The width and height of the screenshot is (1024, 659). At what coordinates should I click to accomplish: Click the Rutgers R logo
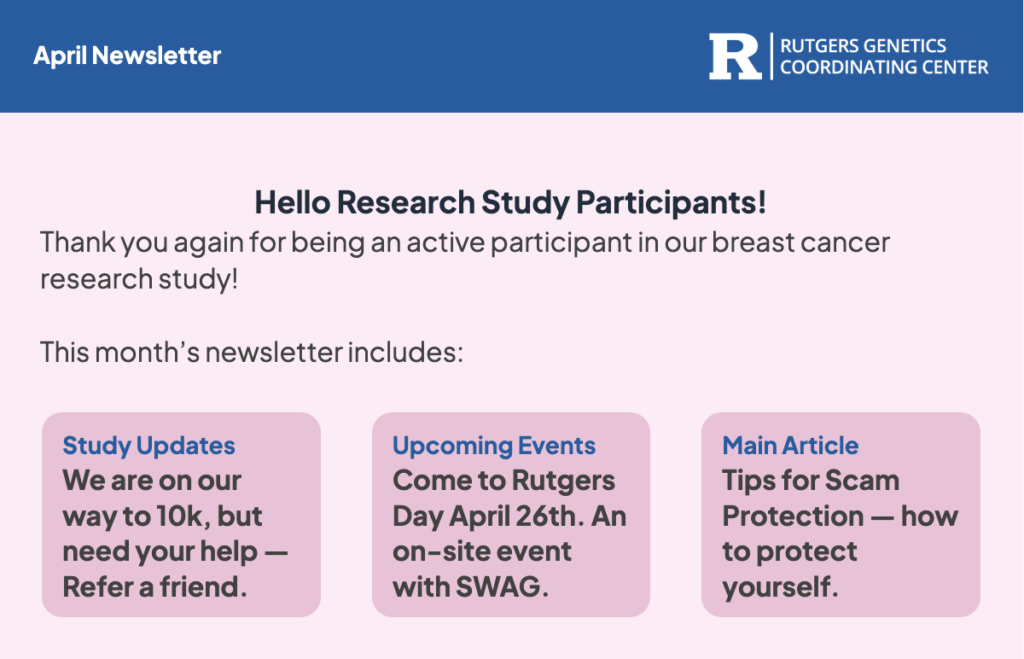tap(735, 57)
